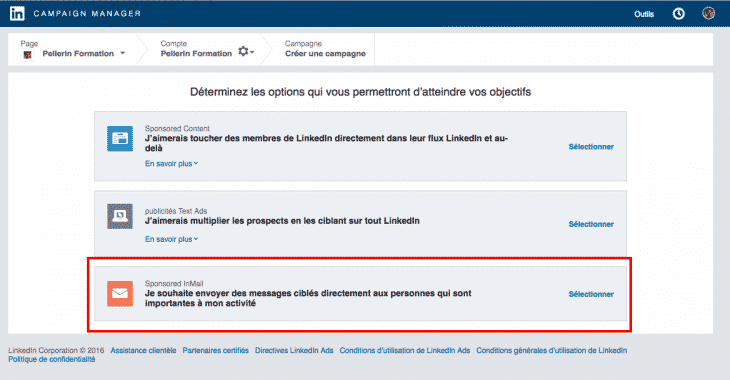Click the Sponsored Content description text
730x380 pixels.
[x=326, y=143]
